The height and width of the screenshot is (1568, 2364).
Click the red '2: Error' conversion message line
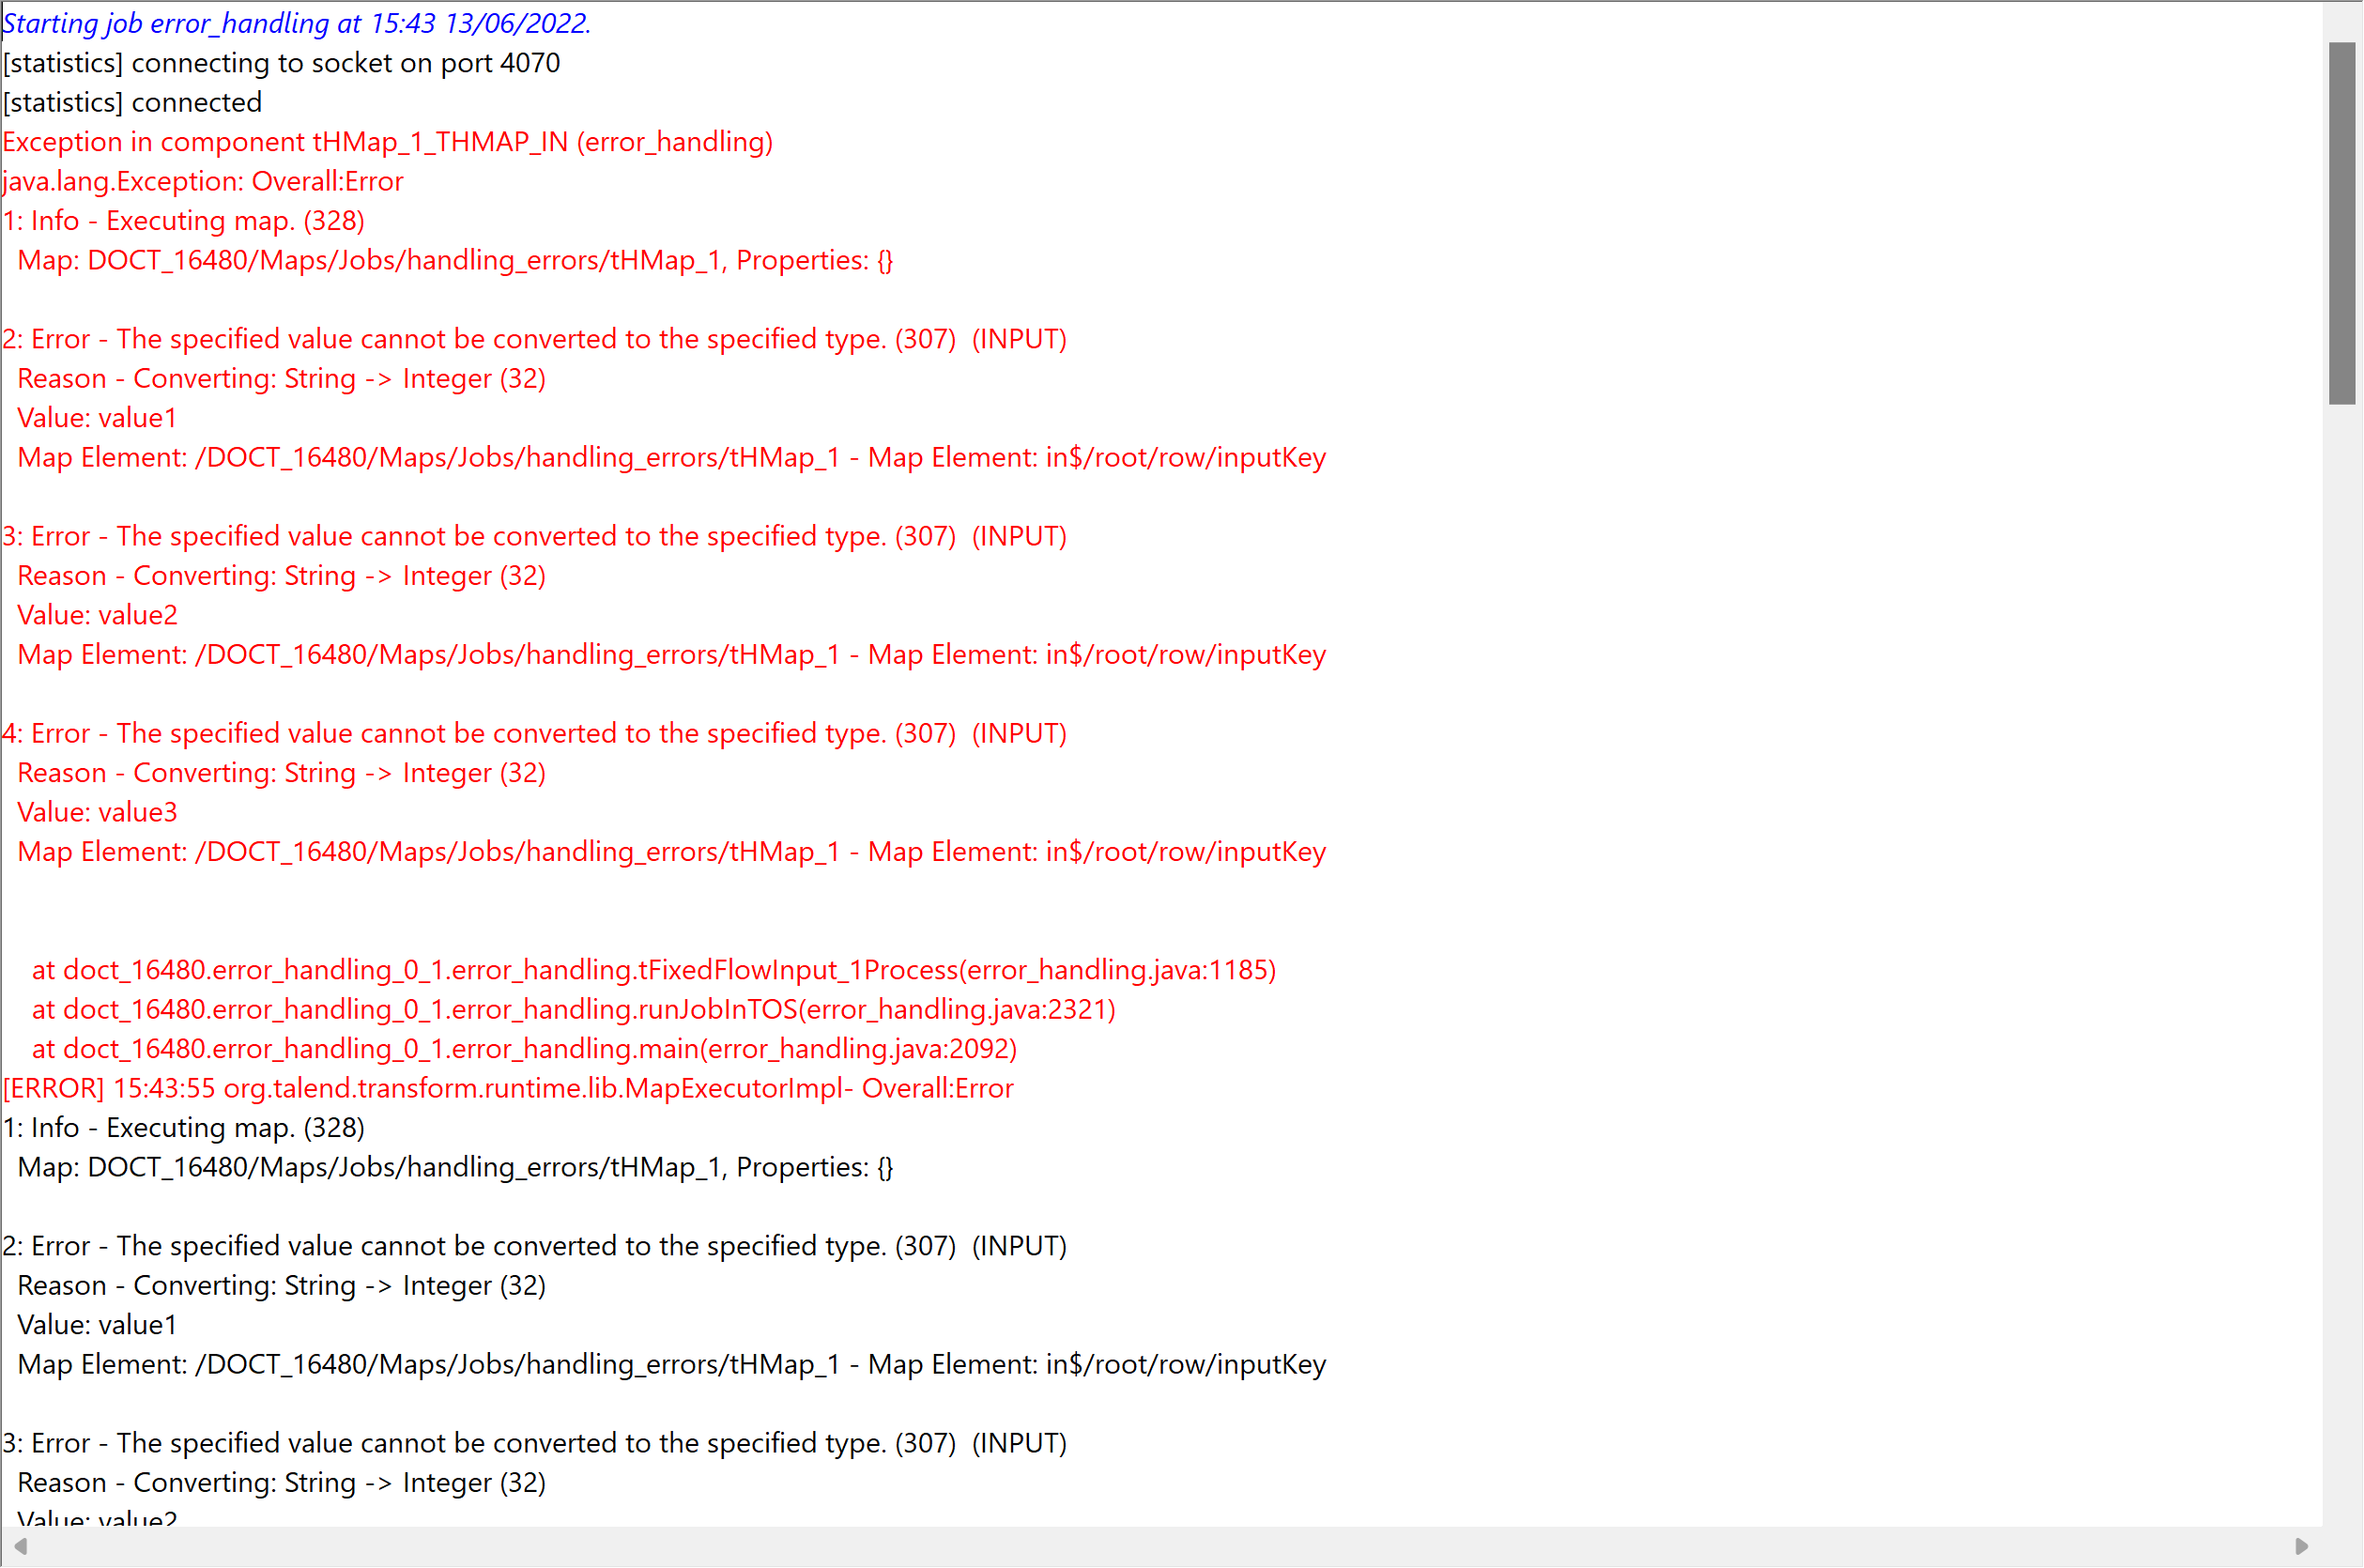[x=534, y=339]
